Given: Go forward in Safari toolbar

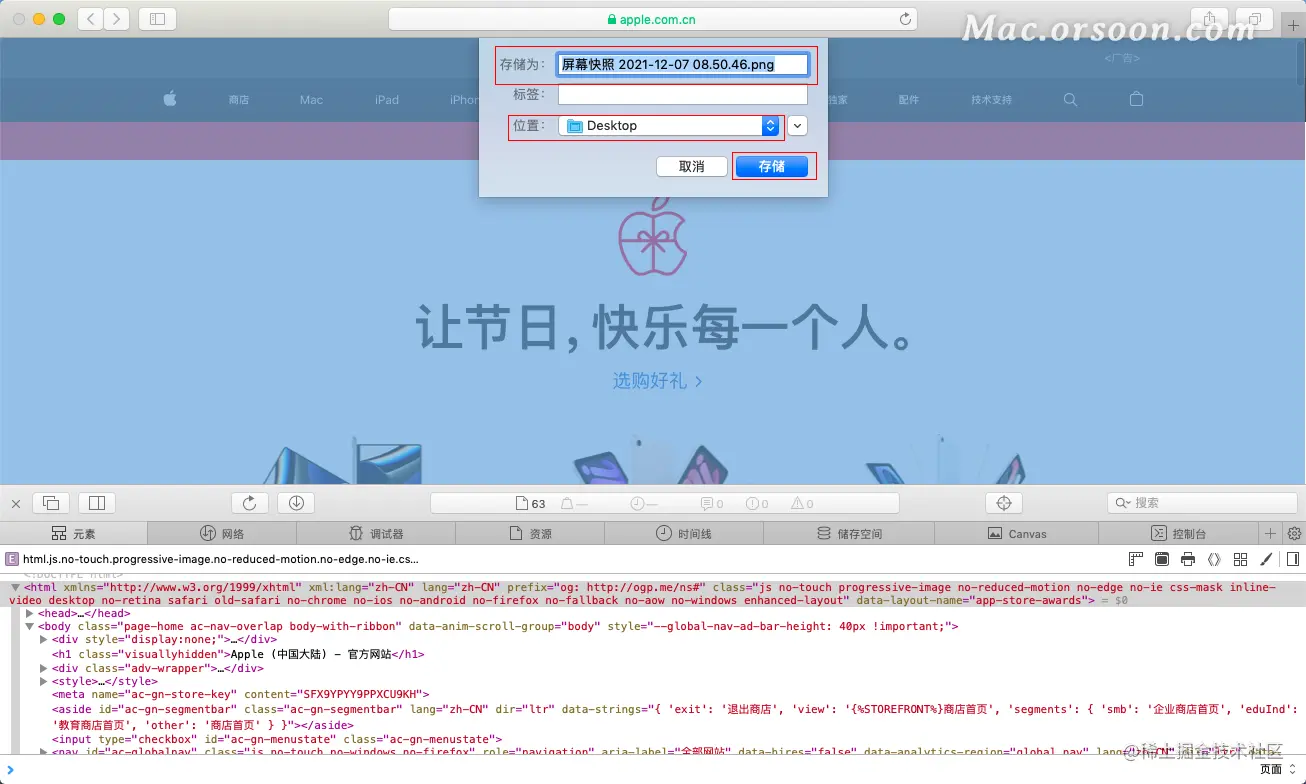Looking at the screenshot, I should click(117, 18).
